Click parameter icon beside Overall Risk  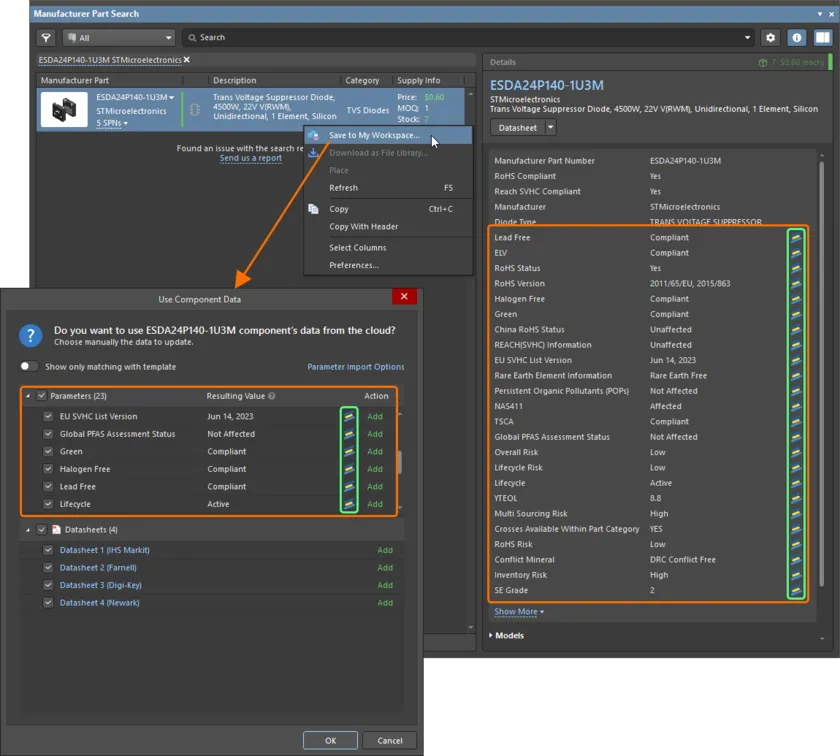tap(796, 452)
